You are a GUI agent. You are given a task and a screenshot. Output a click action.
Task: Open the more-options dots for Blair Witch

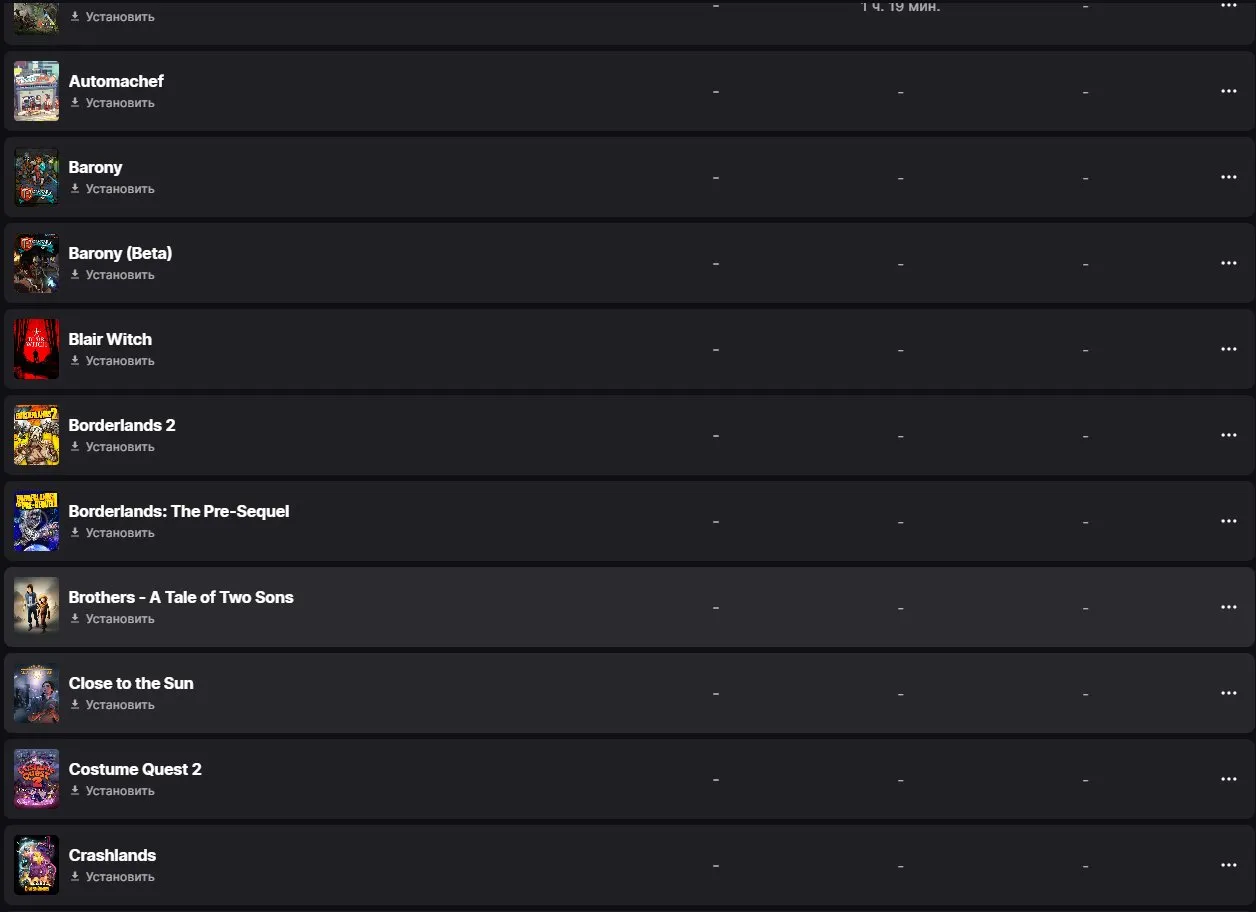[x=1229, y=349]
